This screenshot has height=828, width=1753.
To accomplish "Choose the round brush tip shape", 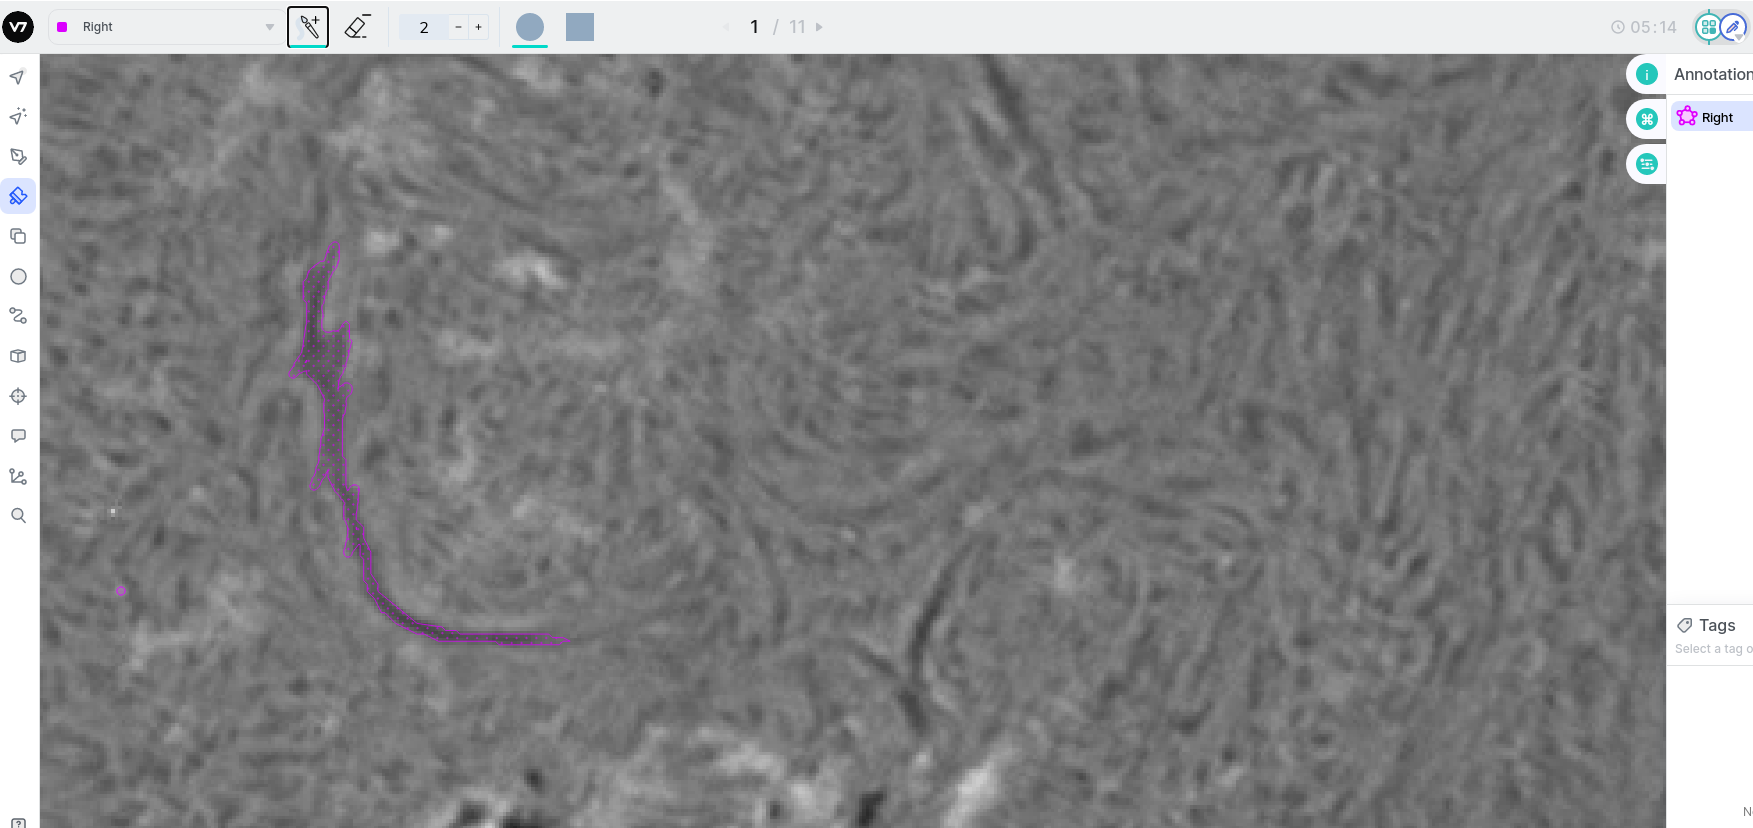I will click(530, 27).
